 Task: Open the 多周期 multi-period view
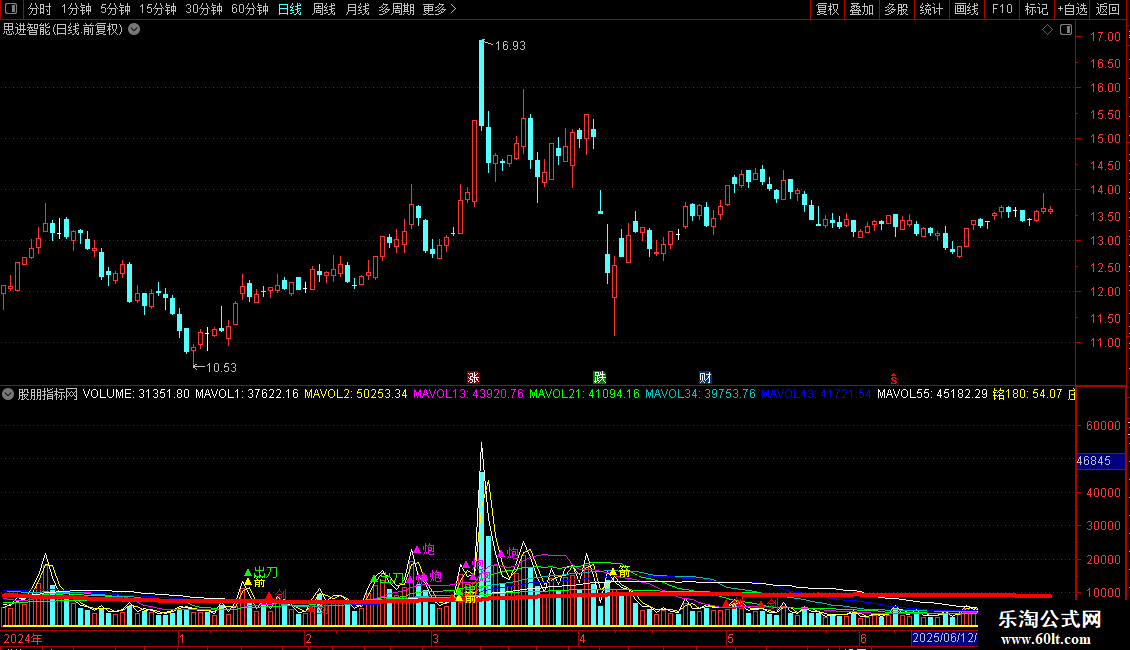pyautogui.click(x=396, y=9)
